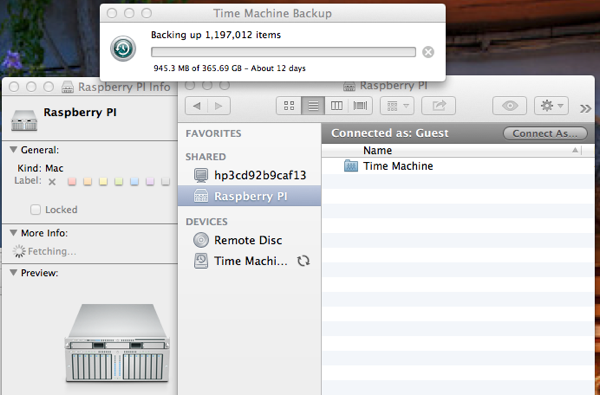Click the syncing arrows beside Time Machi...
600x395 pixels.
point(303,261)
